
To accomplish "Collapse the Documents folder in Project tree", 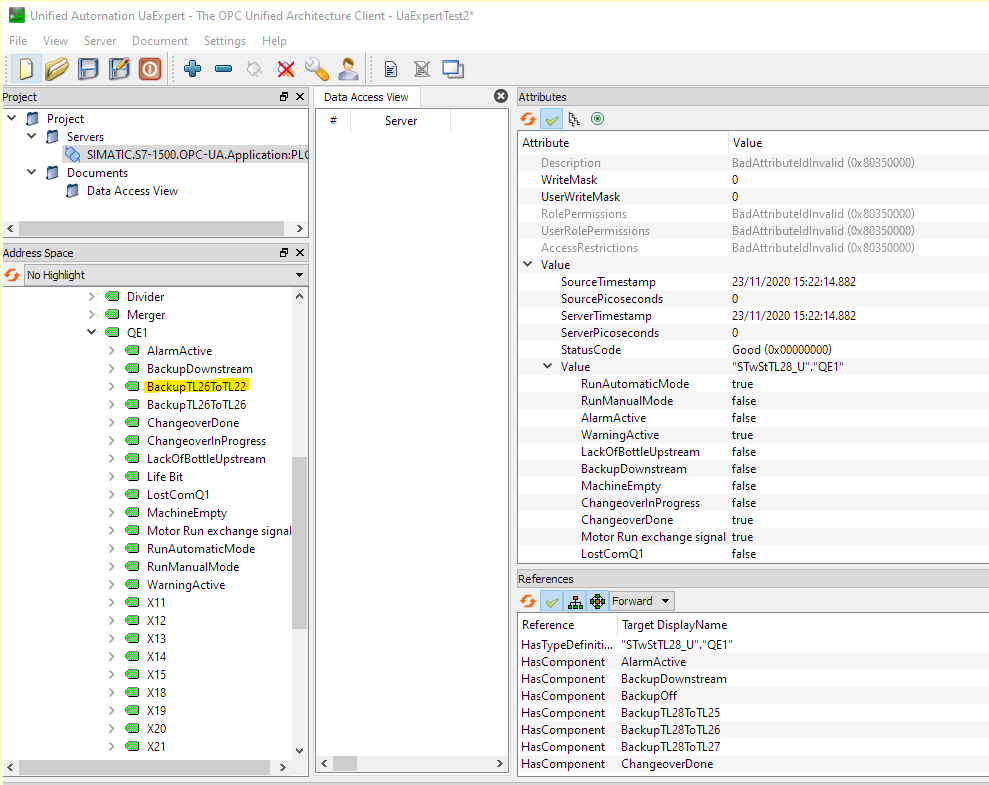I will pos(32,172).
